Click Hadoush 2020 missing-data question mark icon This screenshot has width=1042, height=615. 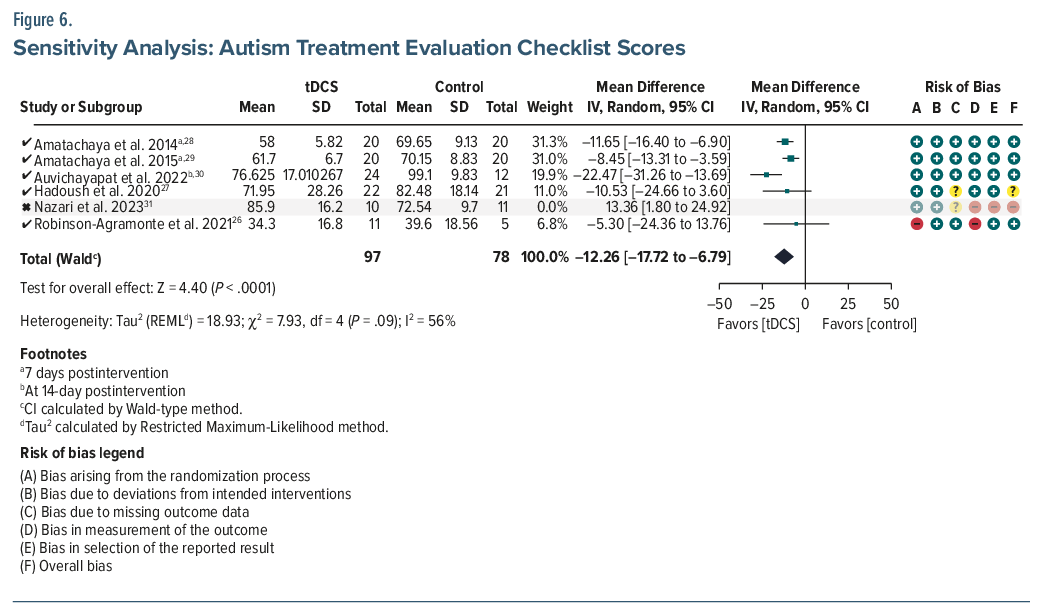pos(955,190)
